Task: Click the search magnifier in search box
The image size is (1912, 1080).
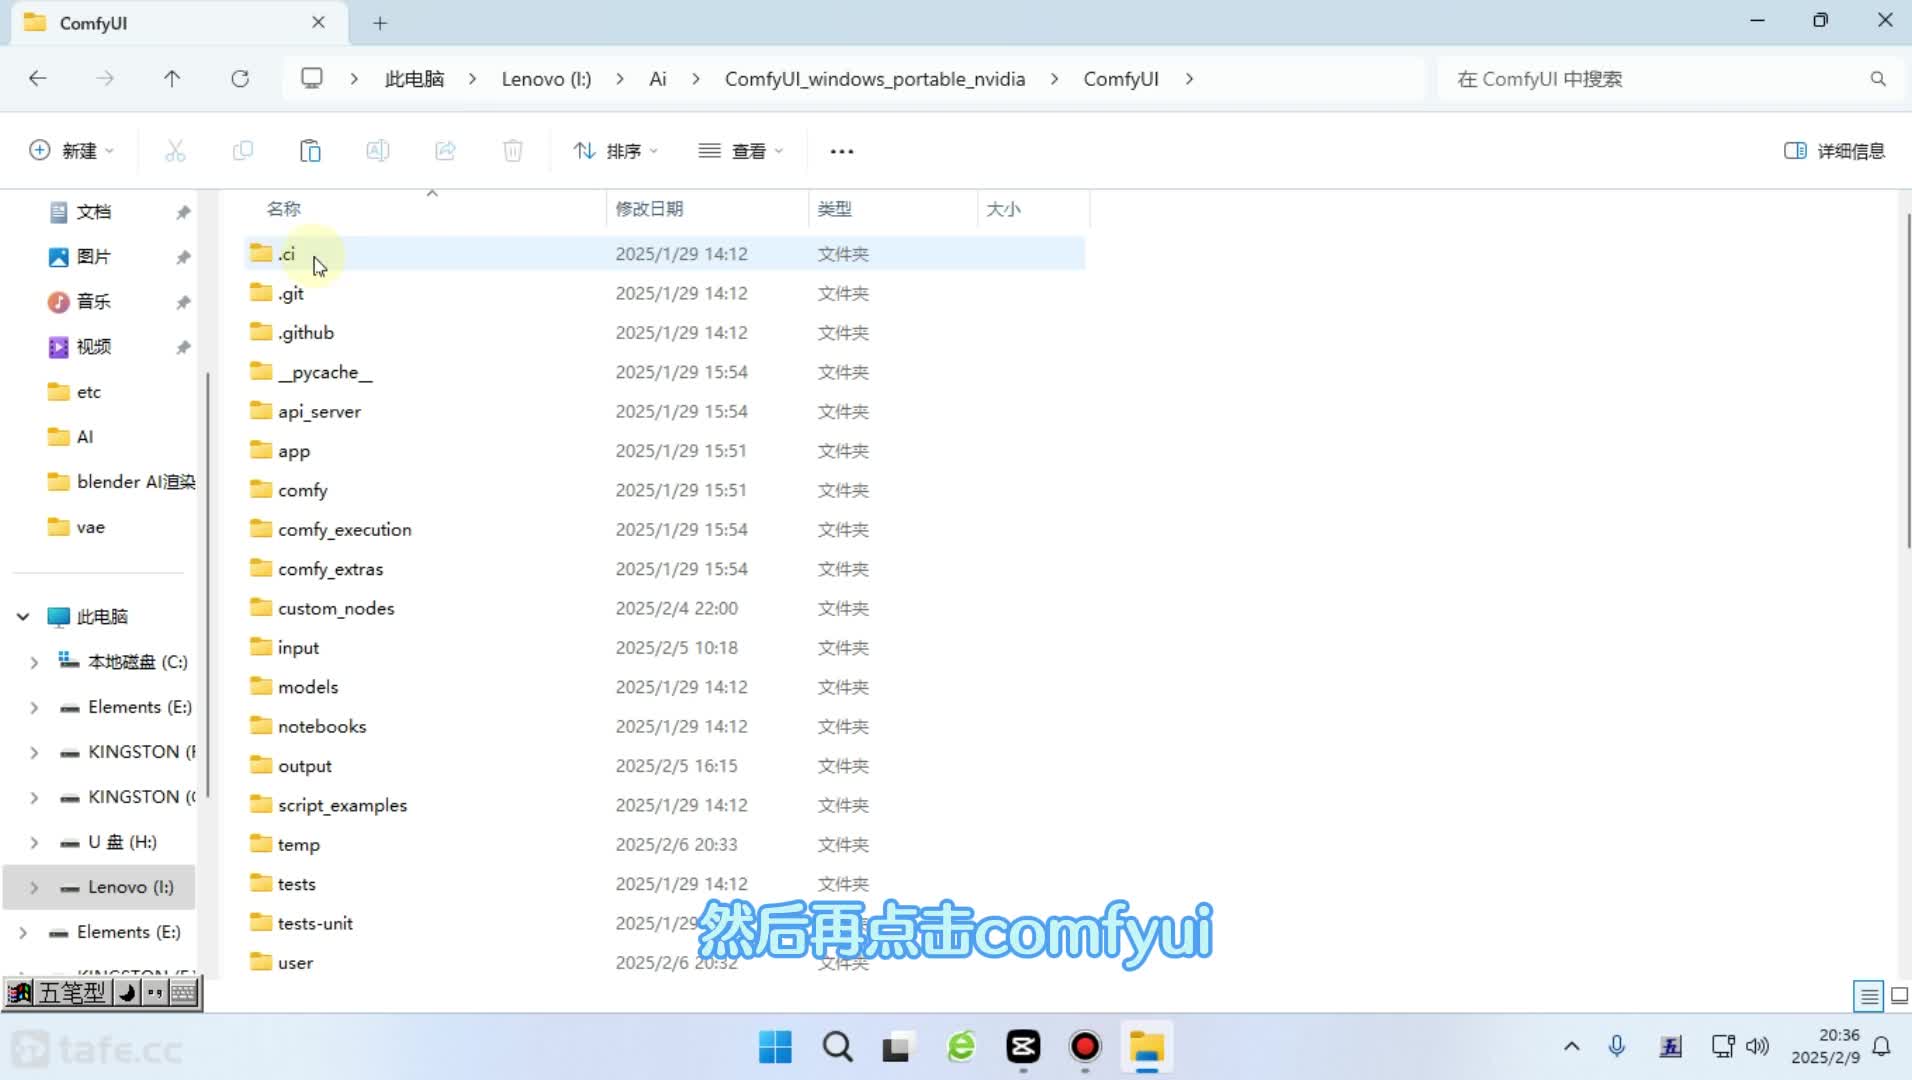Action: pyautogui.click(x=1877, y=79)
